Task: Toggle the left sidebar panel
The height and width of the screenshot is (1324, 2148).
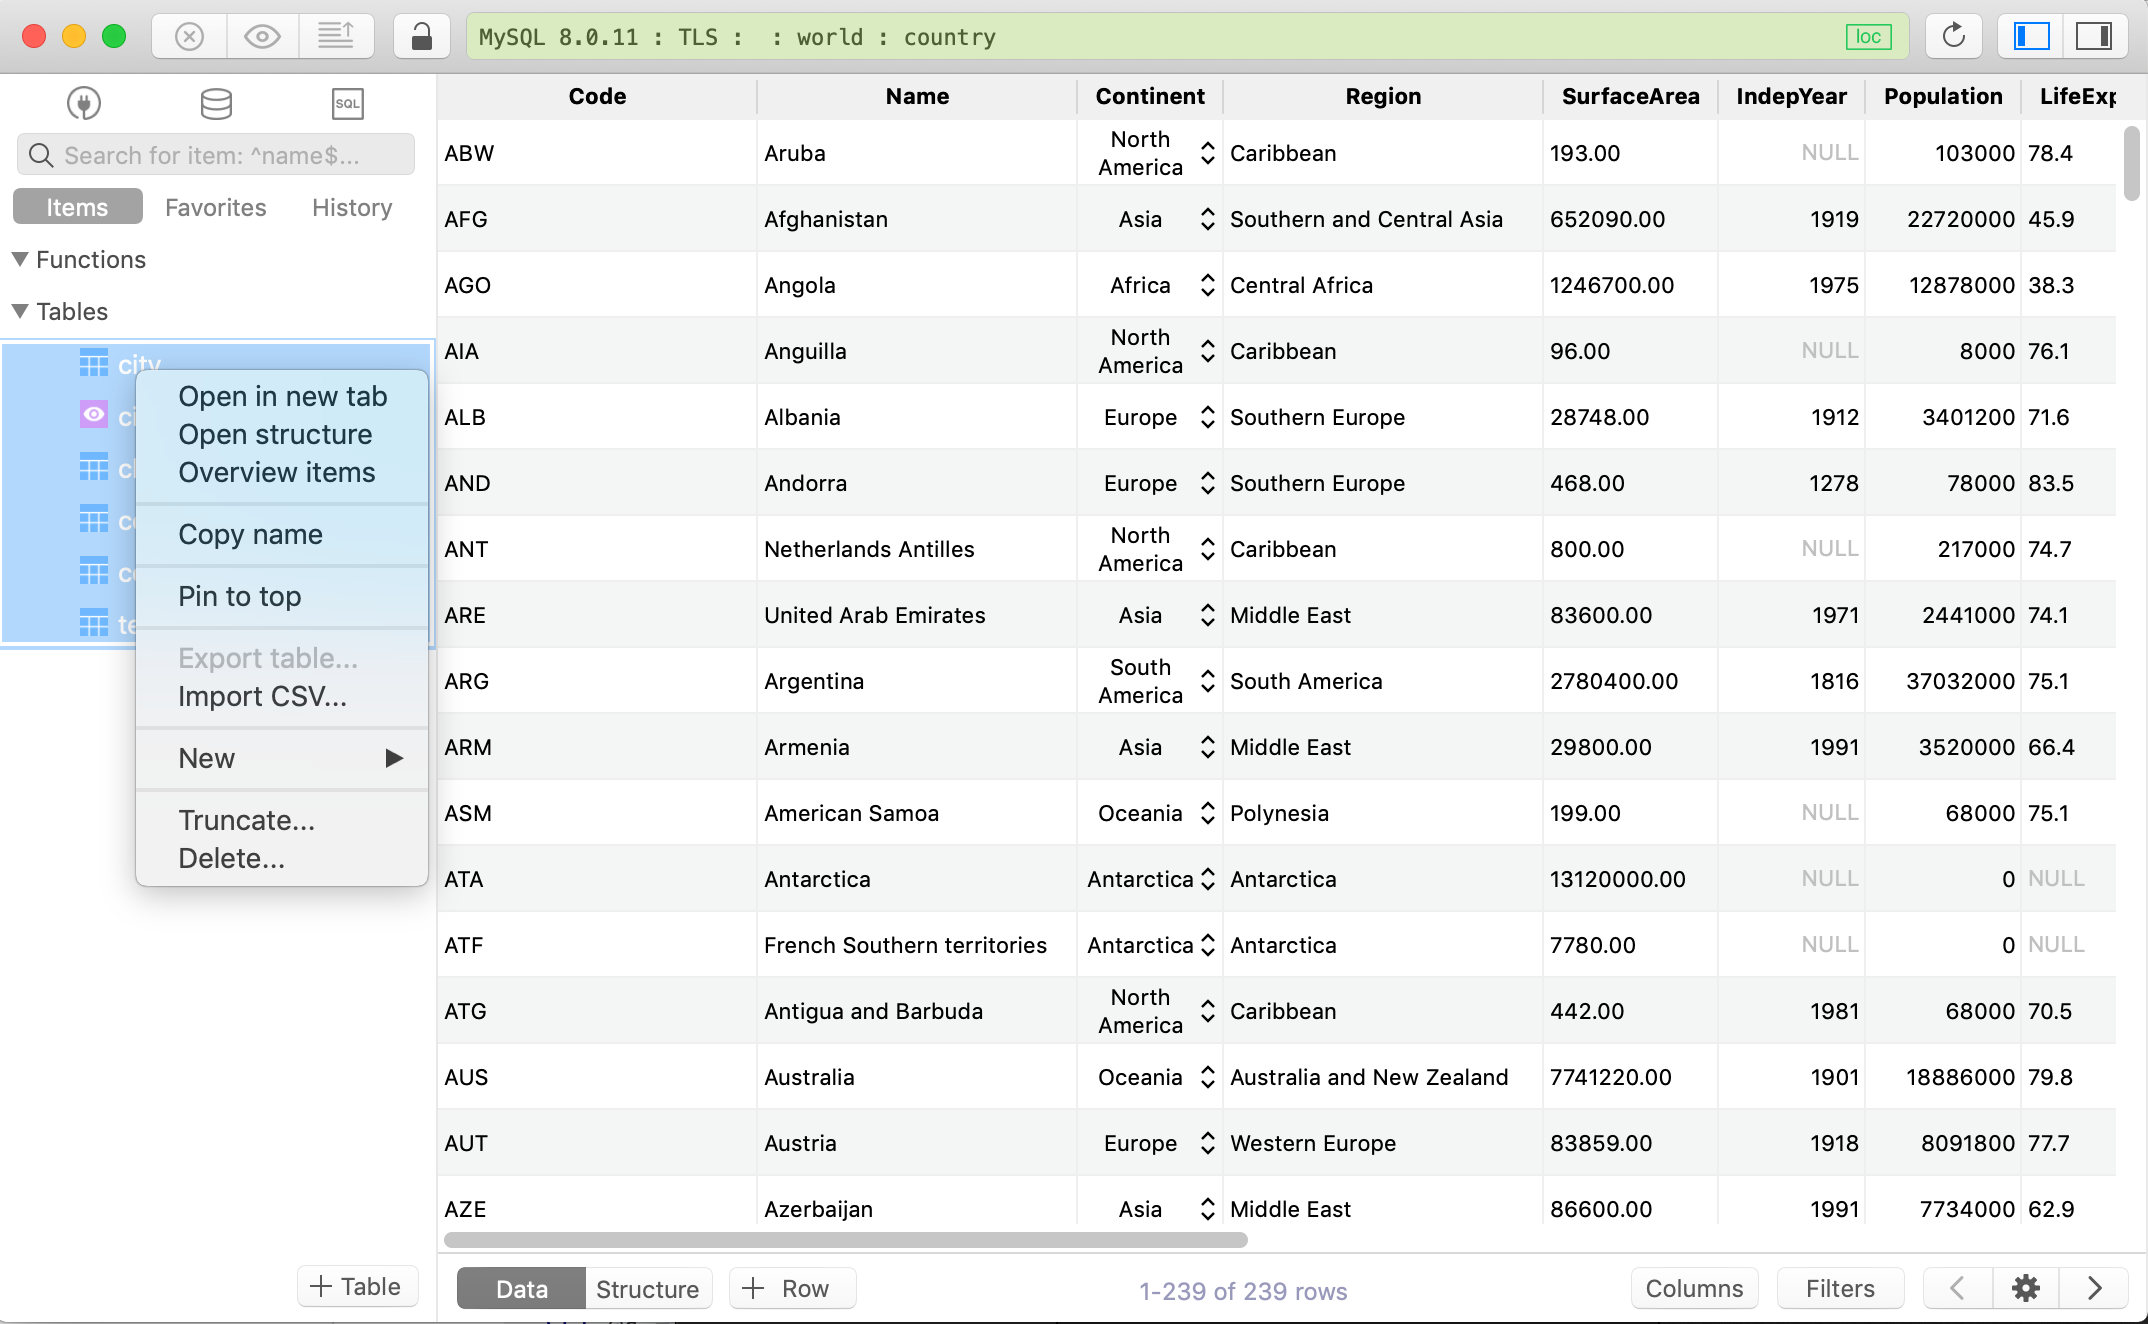Action: tap(2029, 35)
